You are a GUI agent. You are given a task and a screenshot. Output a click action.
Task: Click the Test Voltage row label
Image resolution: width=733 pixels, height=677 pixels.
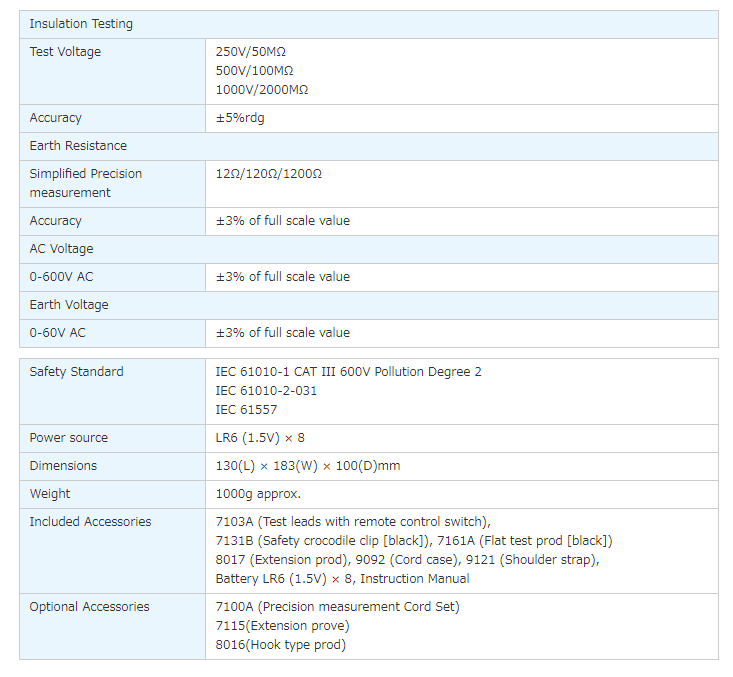[x=65, y=52]
